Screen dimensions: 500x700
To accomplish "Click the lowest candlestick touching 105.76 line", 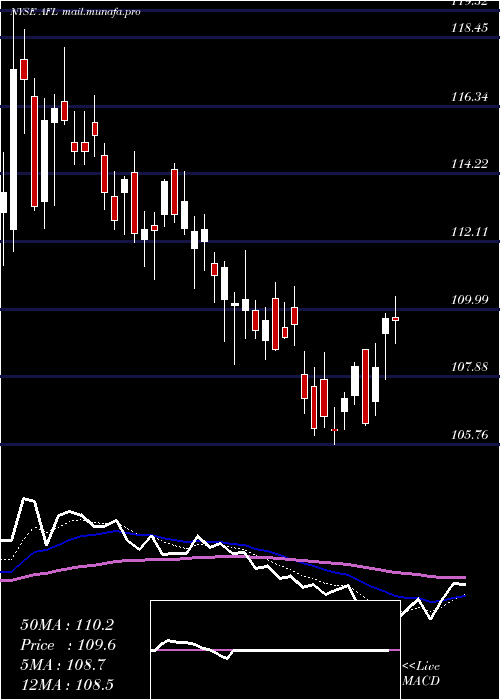I will tap(334, 429).
